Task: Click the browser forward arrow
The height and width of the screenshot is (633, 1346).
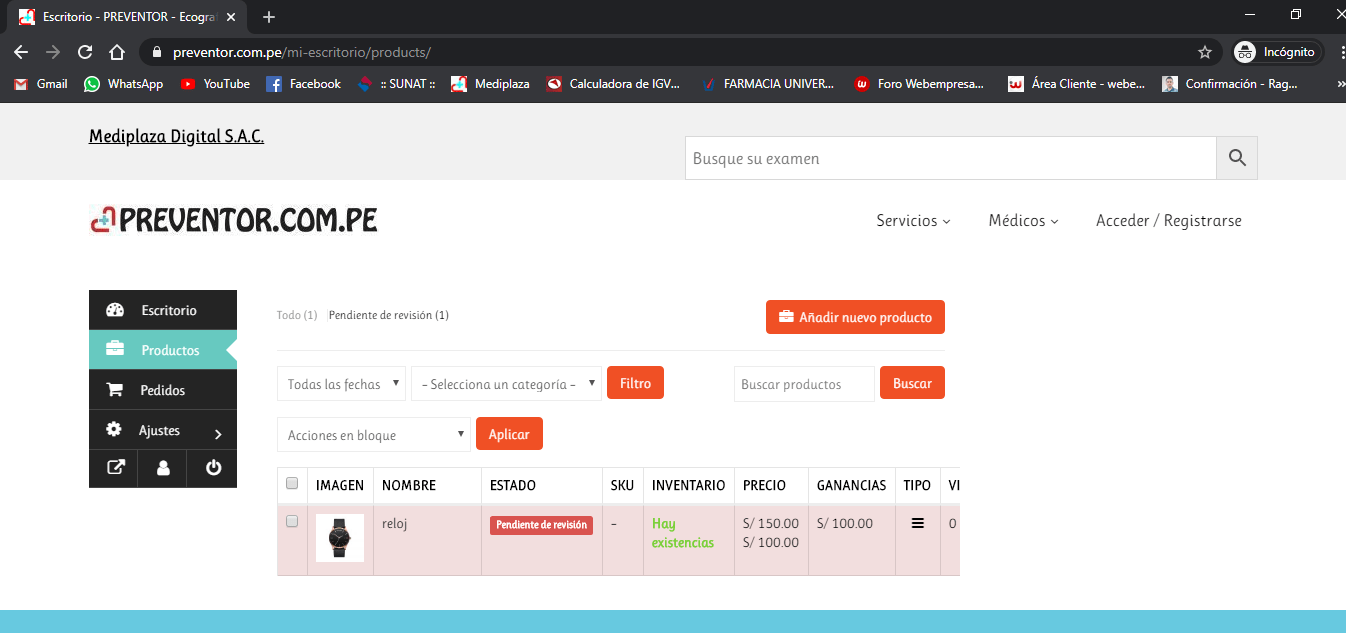Action: 53,52
